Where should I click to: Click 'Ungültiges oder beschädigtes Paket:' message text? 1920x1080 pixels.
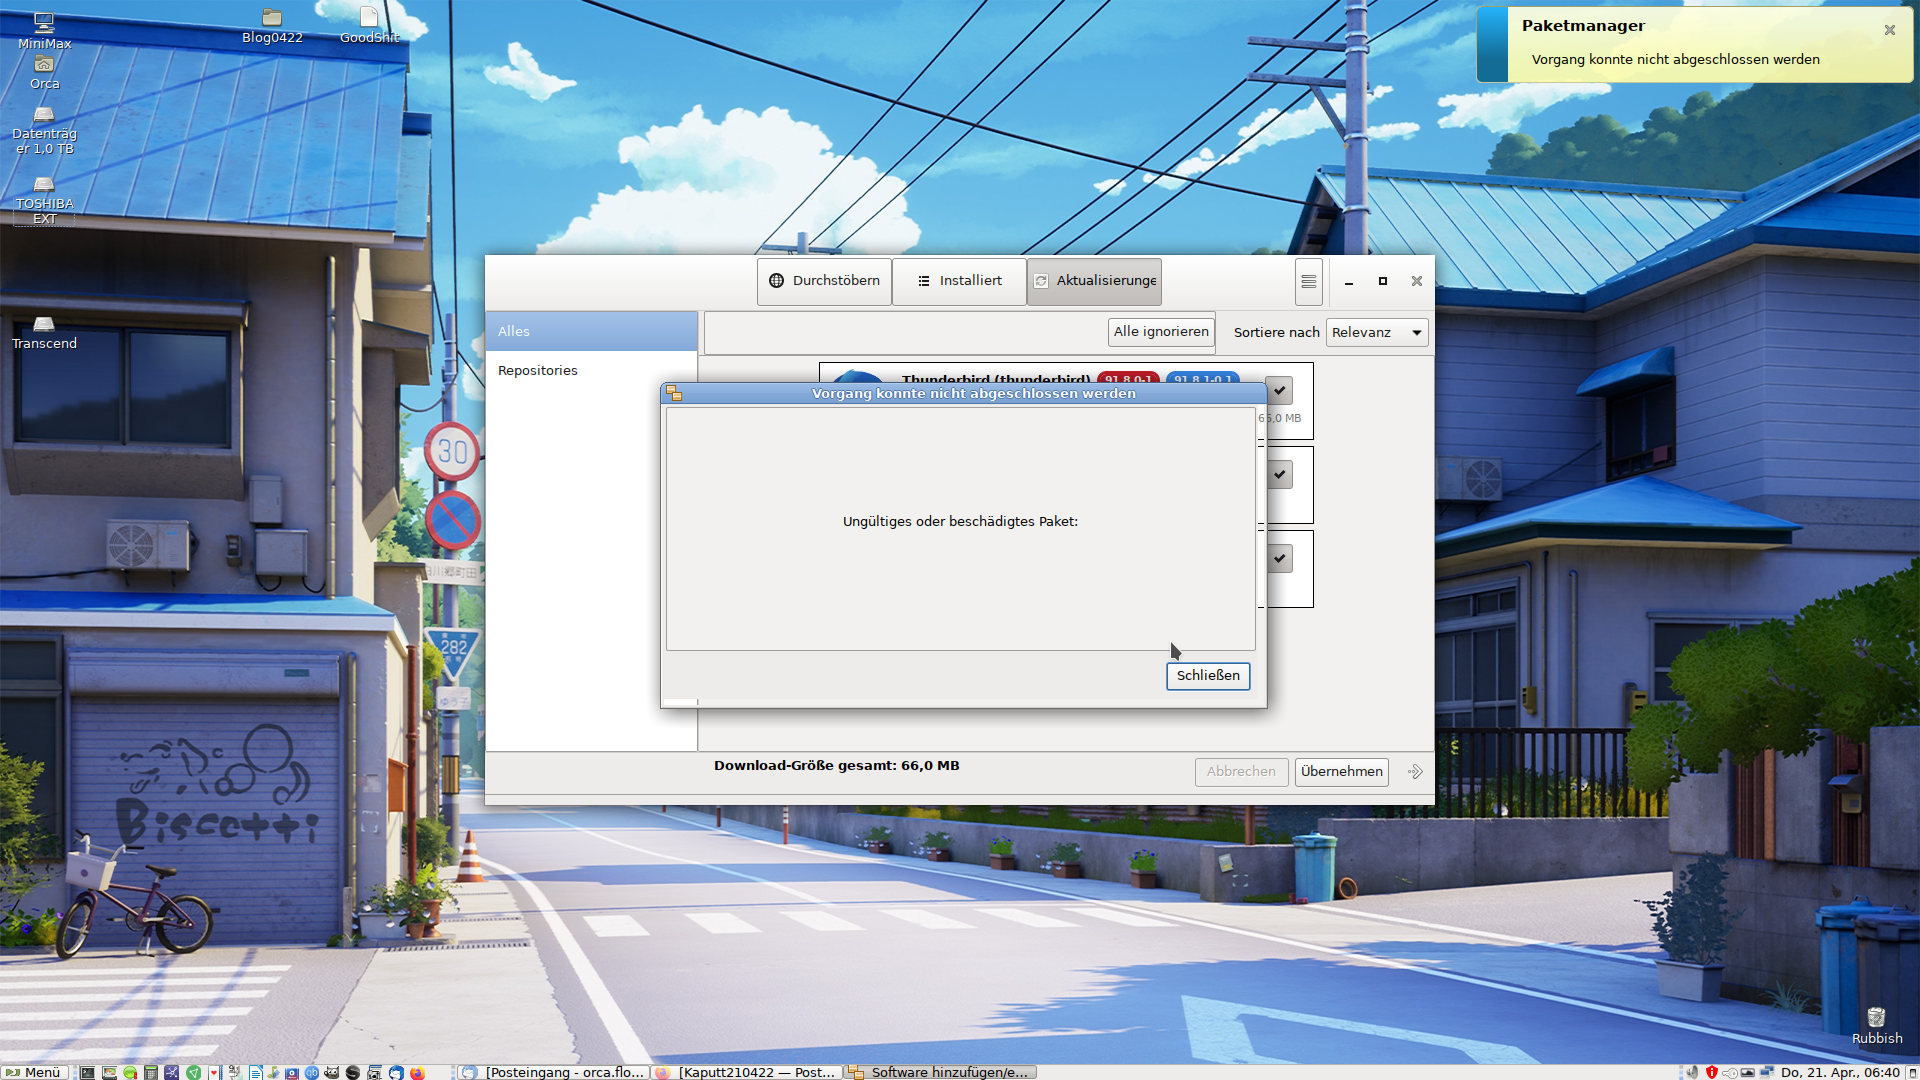click(x=960, y=521)
